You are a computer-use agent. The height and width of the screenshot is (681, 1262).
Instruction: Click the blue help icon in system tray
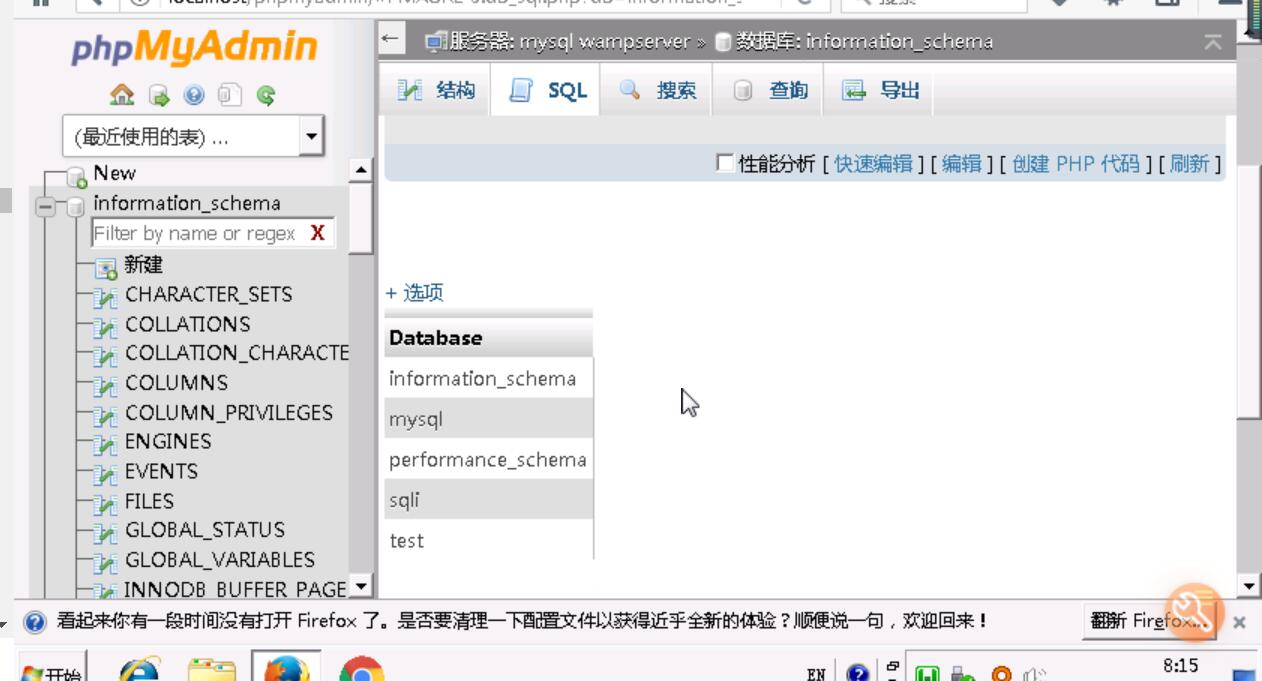click(858, 674)
